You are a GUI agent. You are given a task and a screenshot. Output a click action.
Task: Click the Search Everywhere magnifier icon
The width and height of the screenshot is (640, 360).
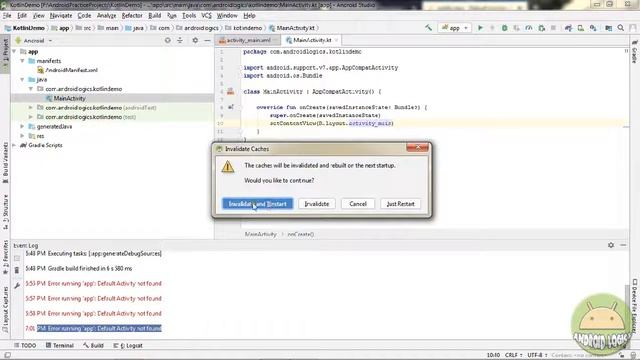click(621, 28)
